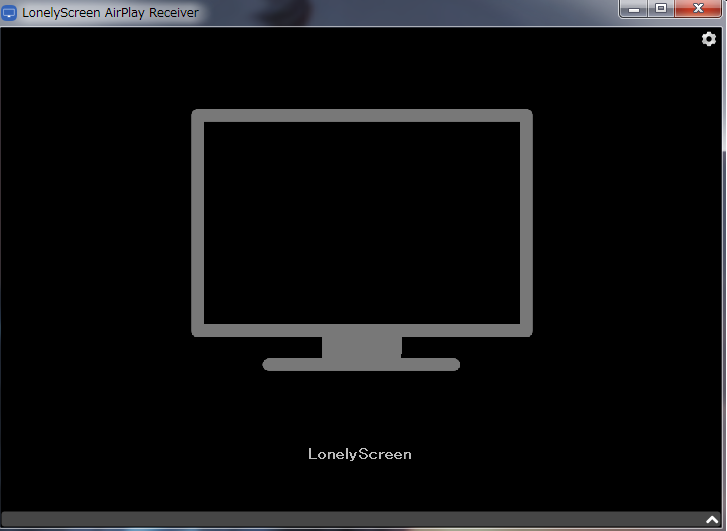This screenshot has width=727, height=531.
Task: Click the LonelyScreen receiver name text
Action: pyautogui.click(x=360, y=454)
